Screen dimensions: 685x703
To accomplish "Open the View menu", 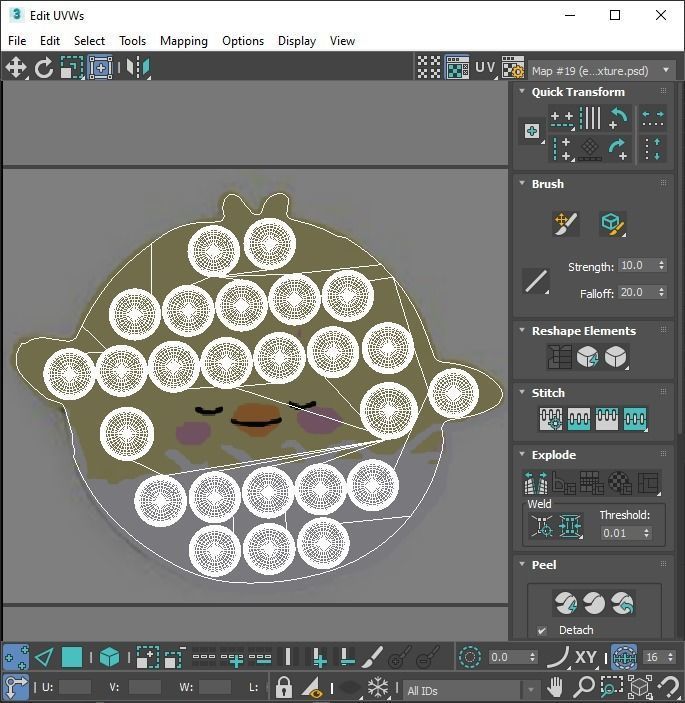I will click(342, 41).
